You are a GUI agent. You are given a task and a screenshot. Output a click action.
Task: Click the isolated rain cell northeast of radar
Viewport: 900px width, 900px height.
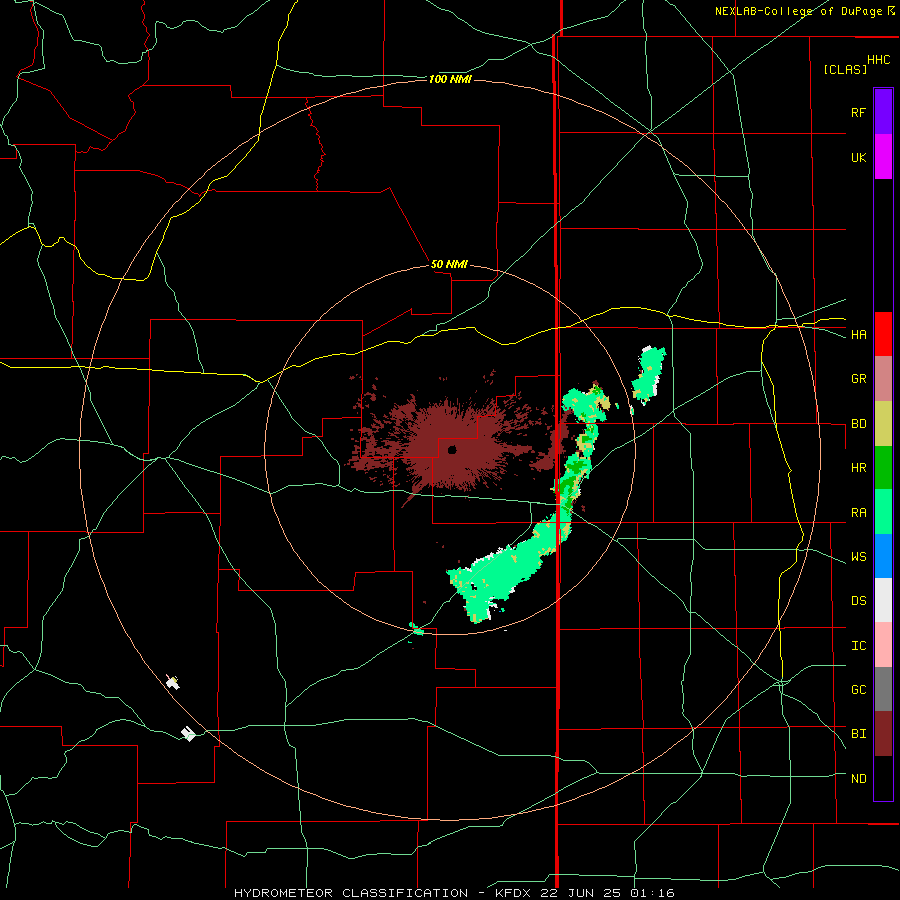[x=649, y=374]
